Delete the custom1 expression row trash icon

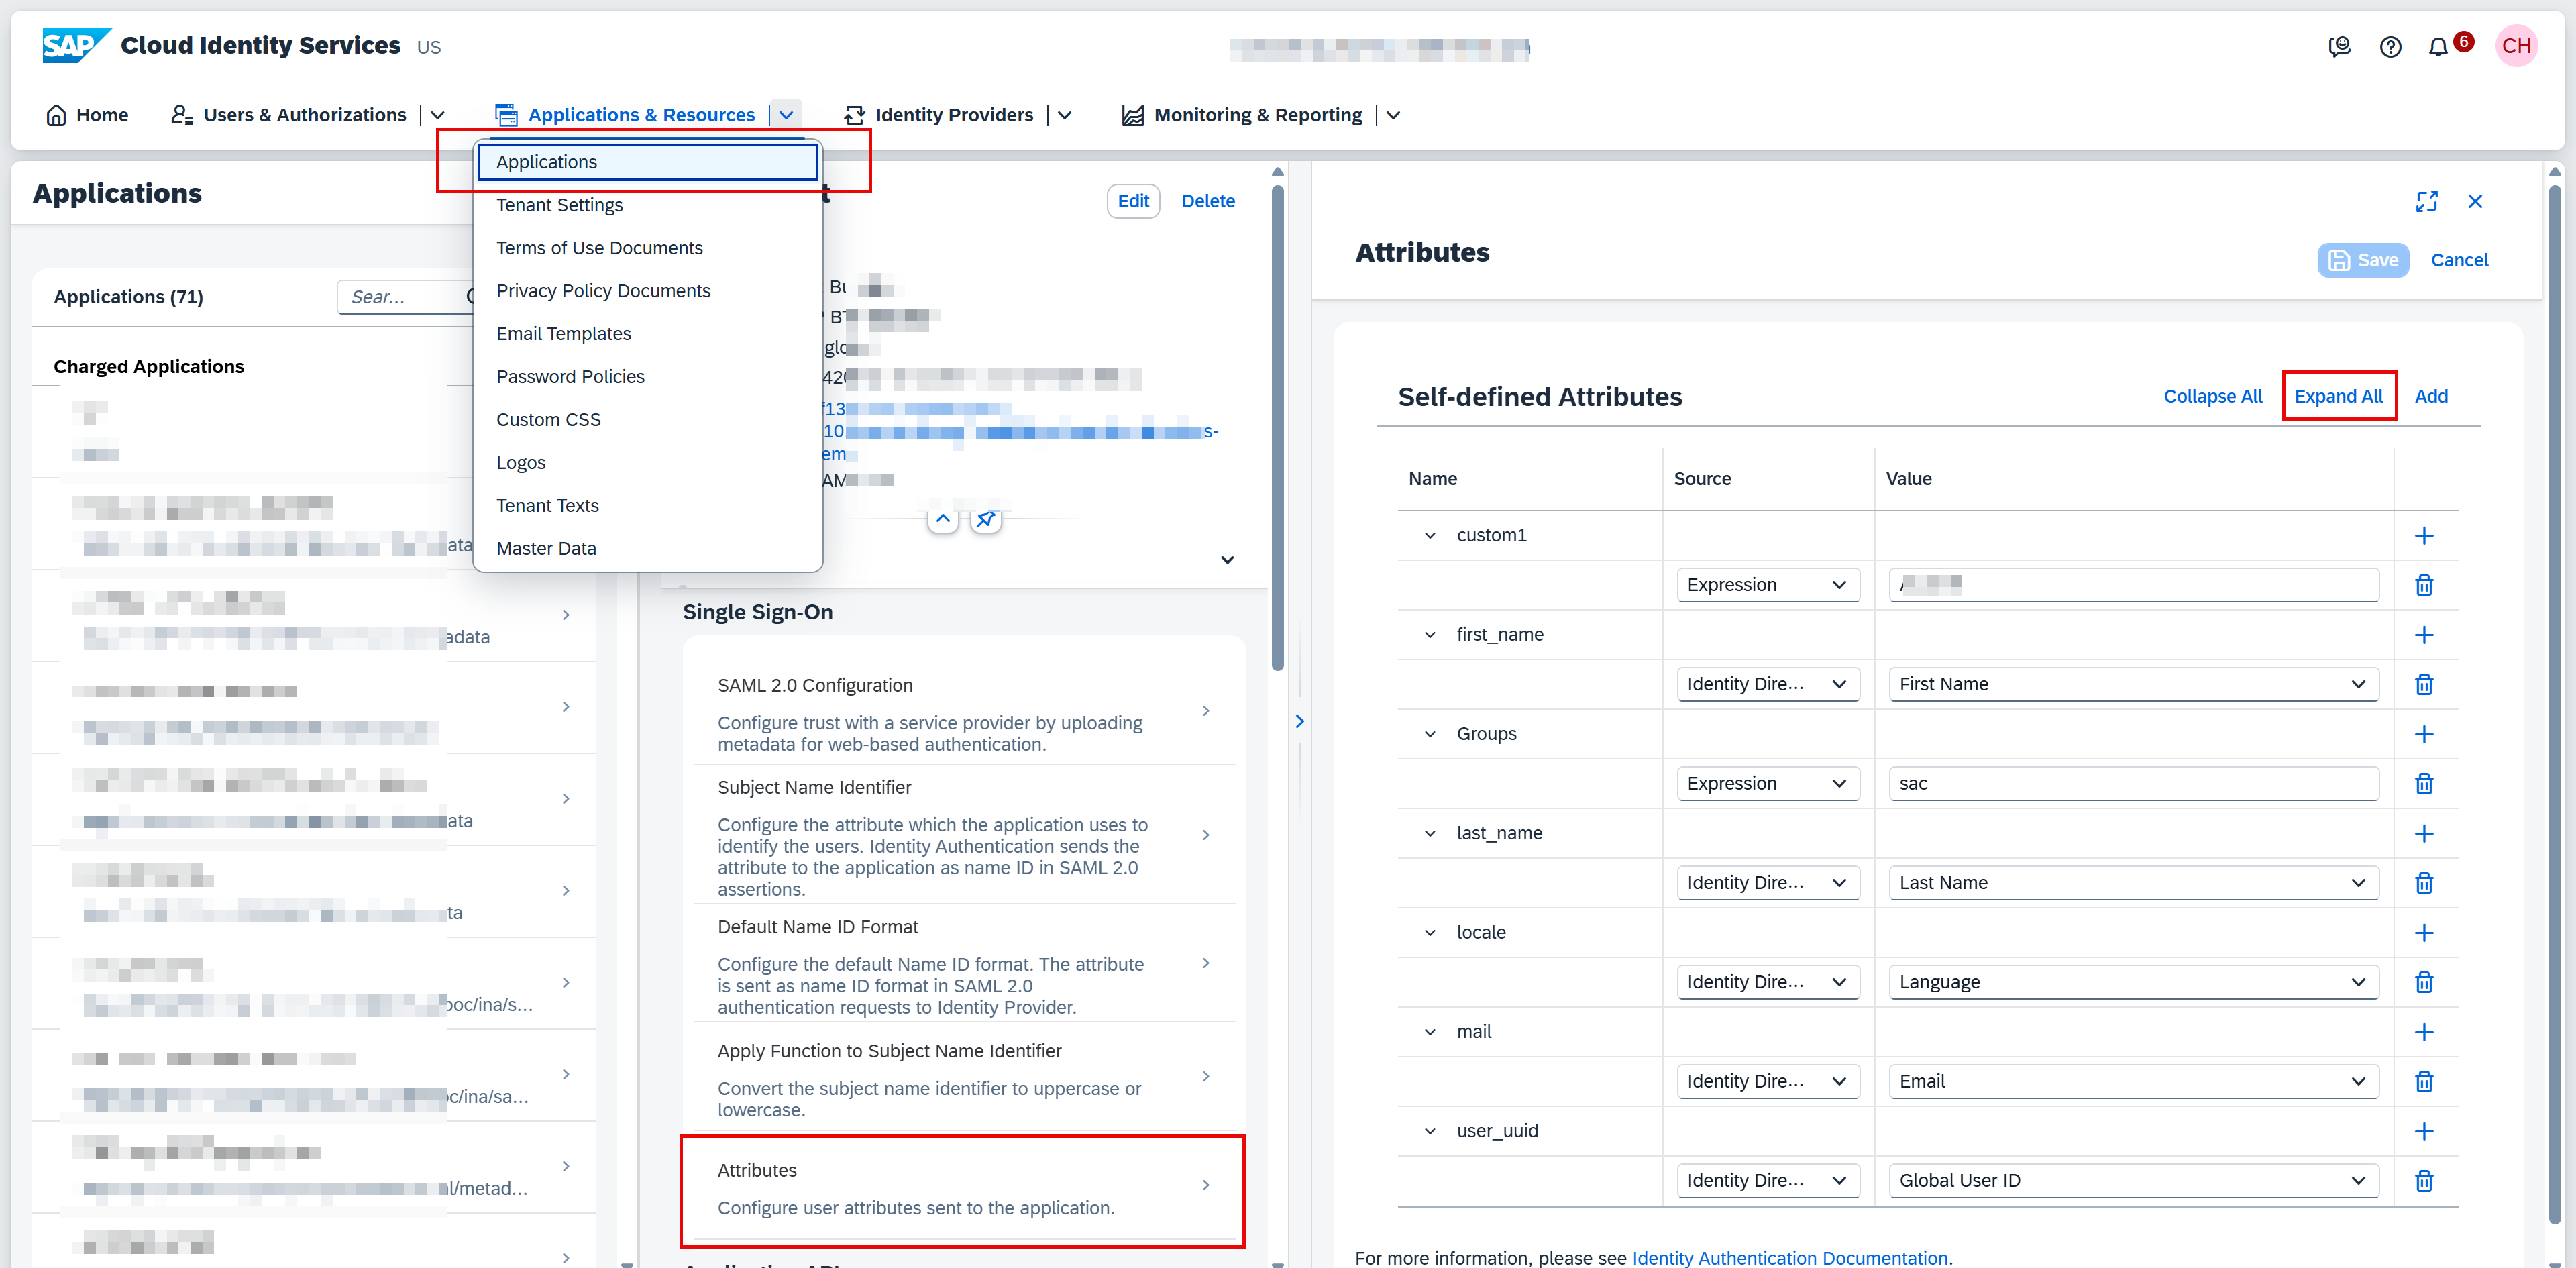[x=2424, y=585]
